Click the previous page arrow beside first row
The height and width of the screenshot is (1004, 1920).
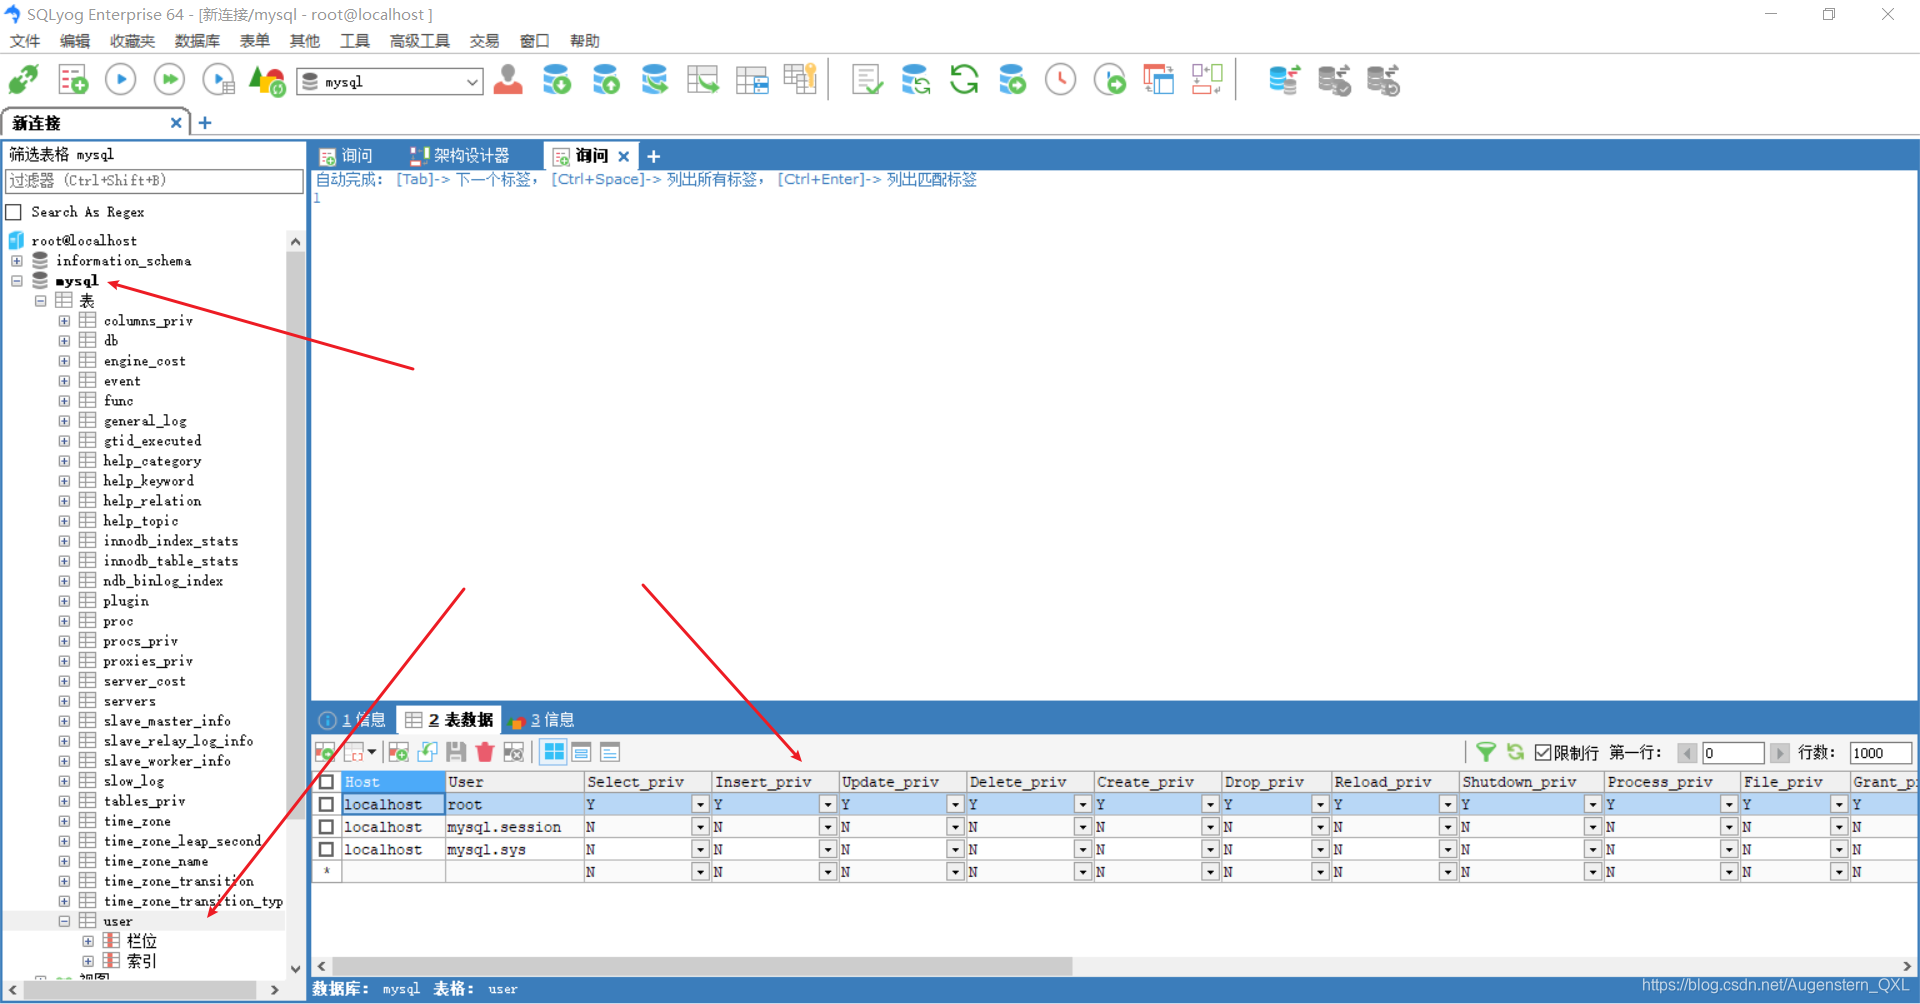point(1688,753)
